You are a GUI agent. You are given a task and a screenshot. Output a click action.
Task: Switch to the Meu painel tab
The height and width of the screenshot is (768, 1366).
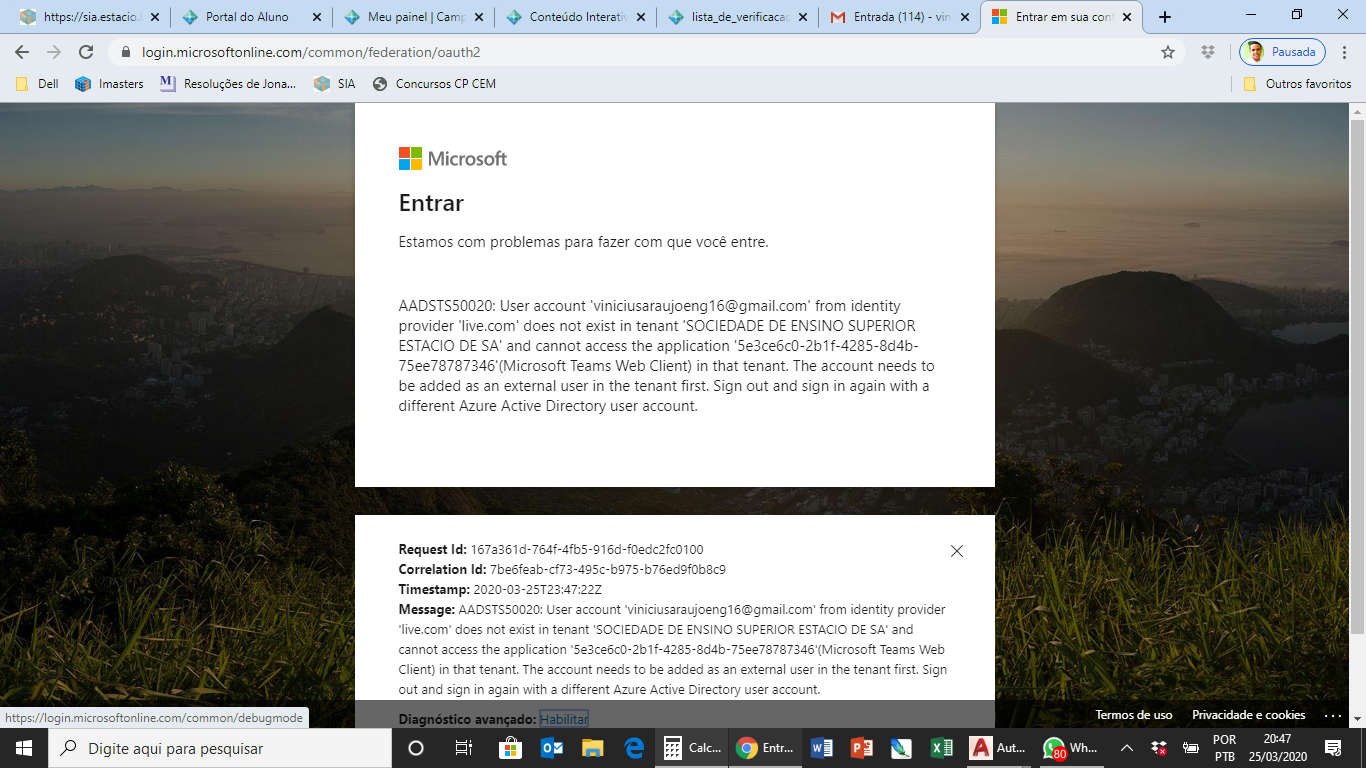(413, 17)
